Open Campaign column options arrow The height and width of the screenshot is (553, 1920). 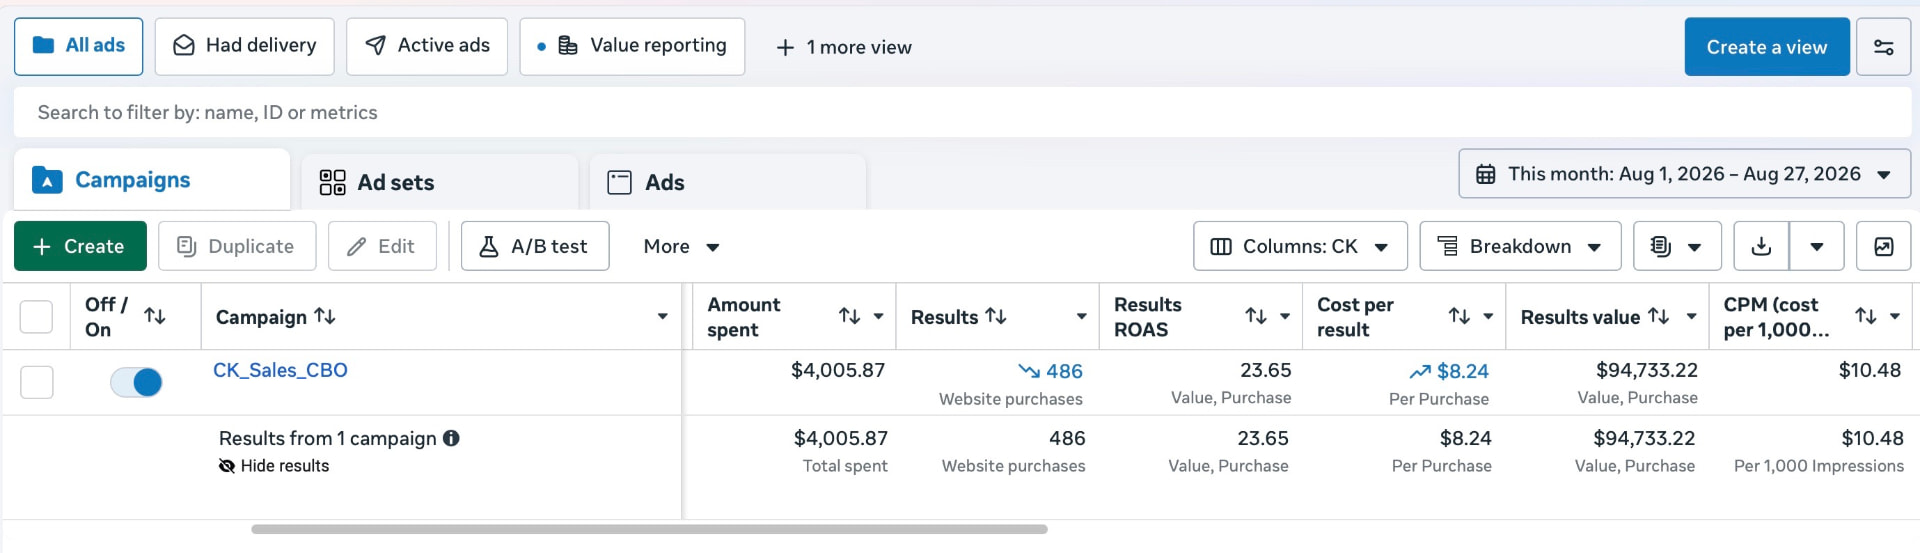(x=662, y=316)
